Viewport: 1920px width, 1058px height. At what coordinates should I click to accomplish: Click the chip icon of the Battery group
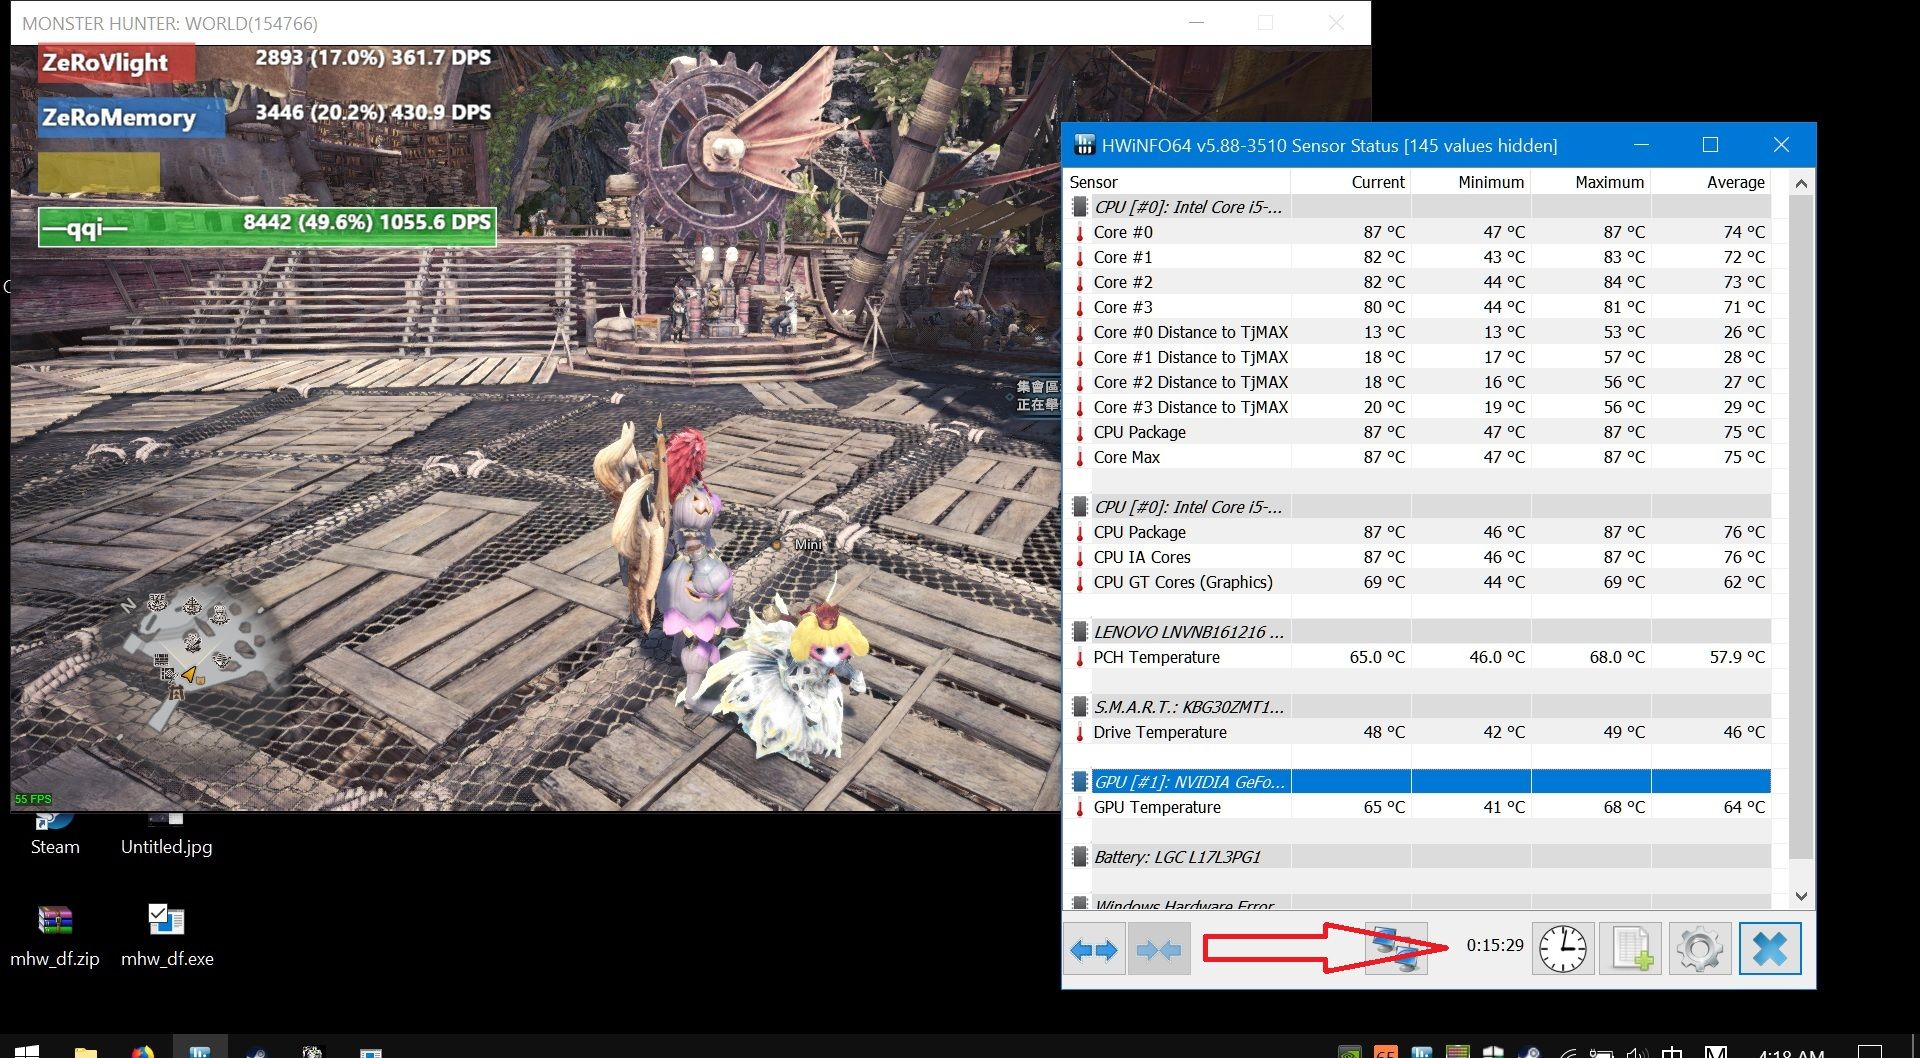[1080, 857]
